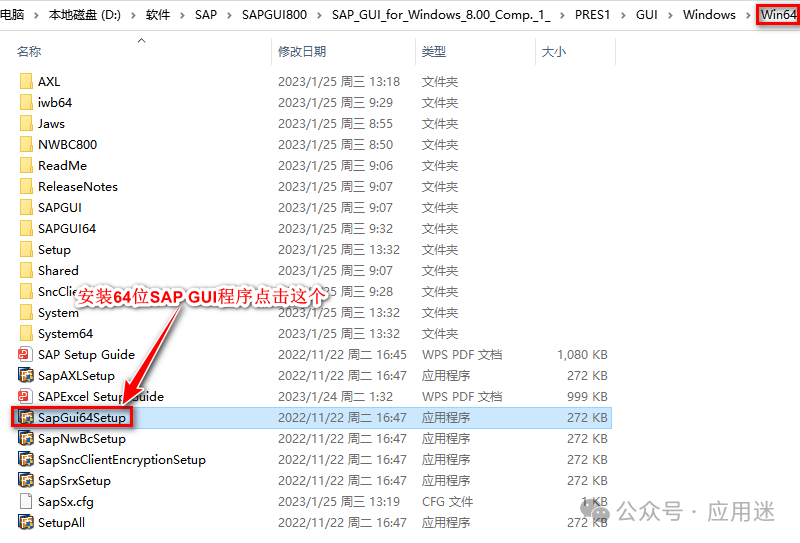Select the SapAXLSetup file name
This screenshot has width=800, height=543.
pyautogui.click(x=77, y=376)
